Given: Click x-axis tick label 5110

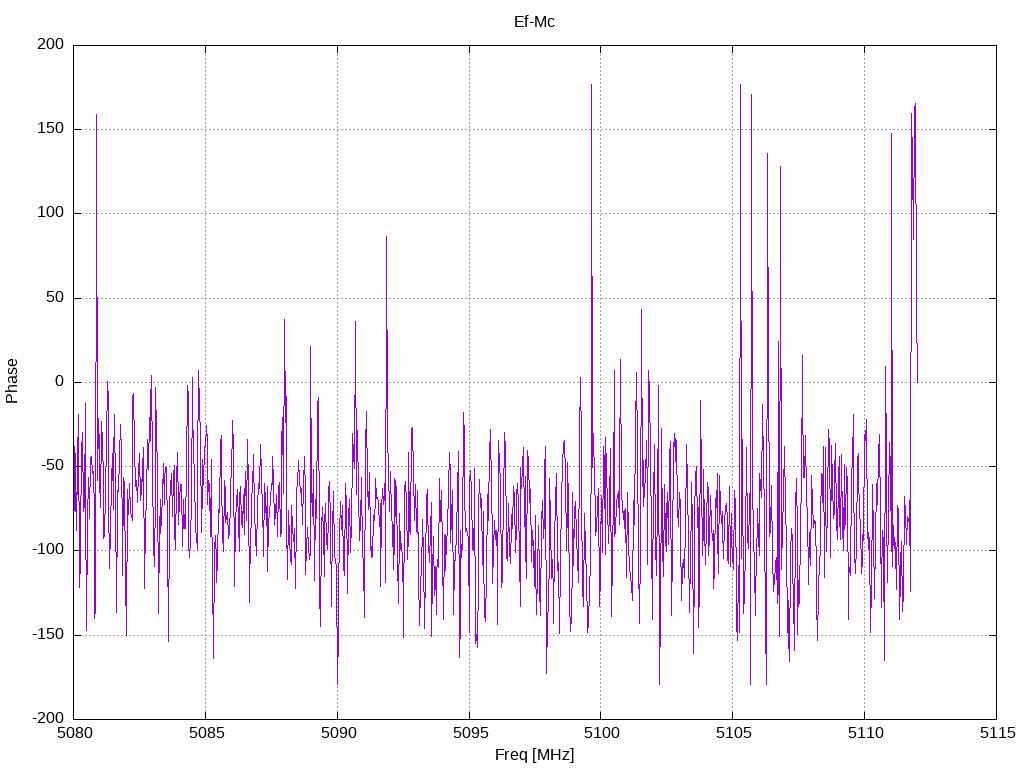Looking at the screenshot, I should pyautogui.click(x=865, y=733).
